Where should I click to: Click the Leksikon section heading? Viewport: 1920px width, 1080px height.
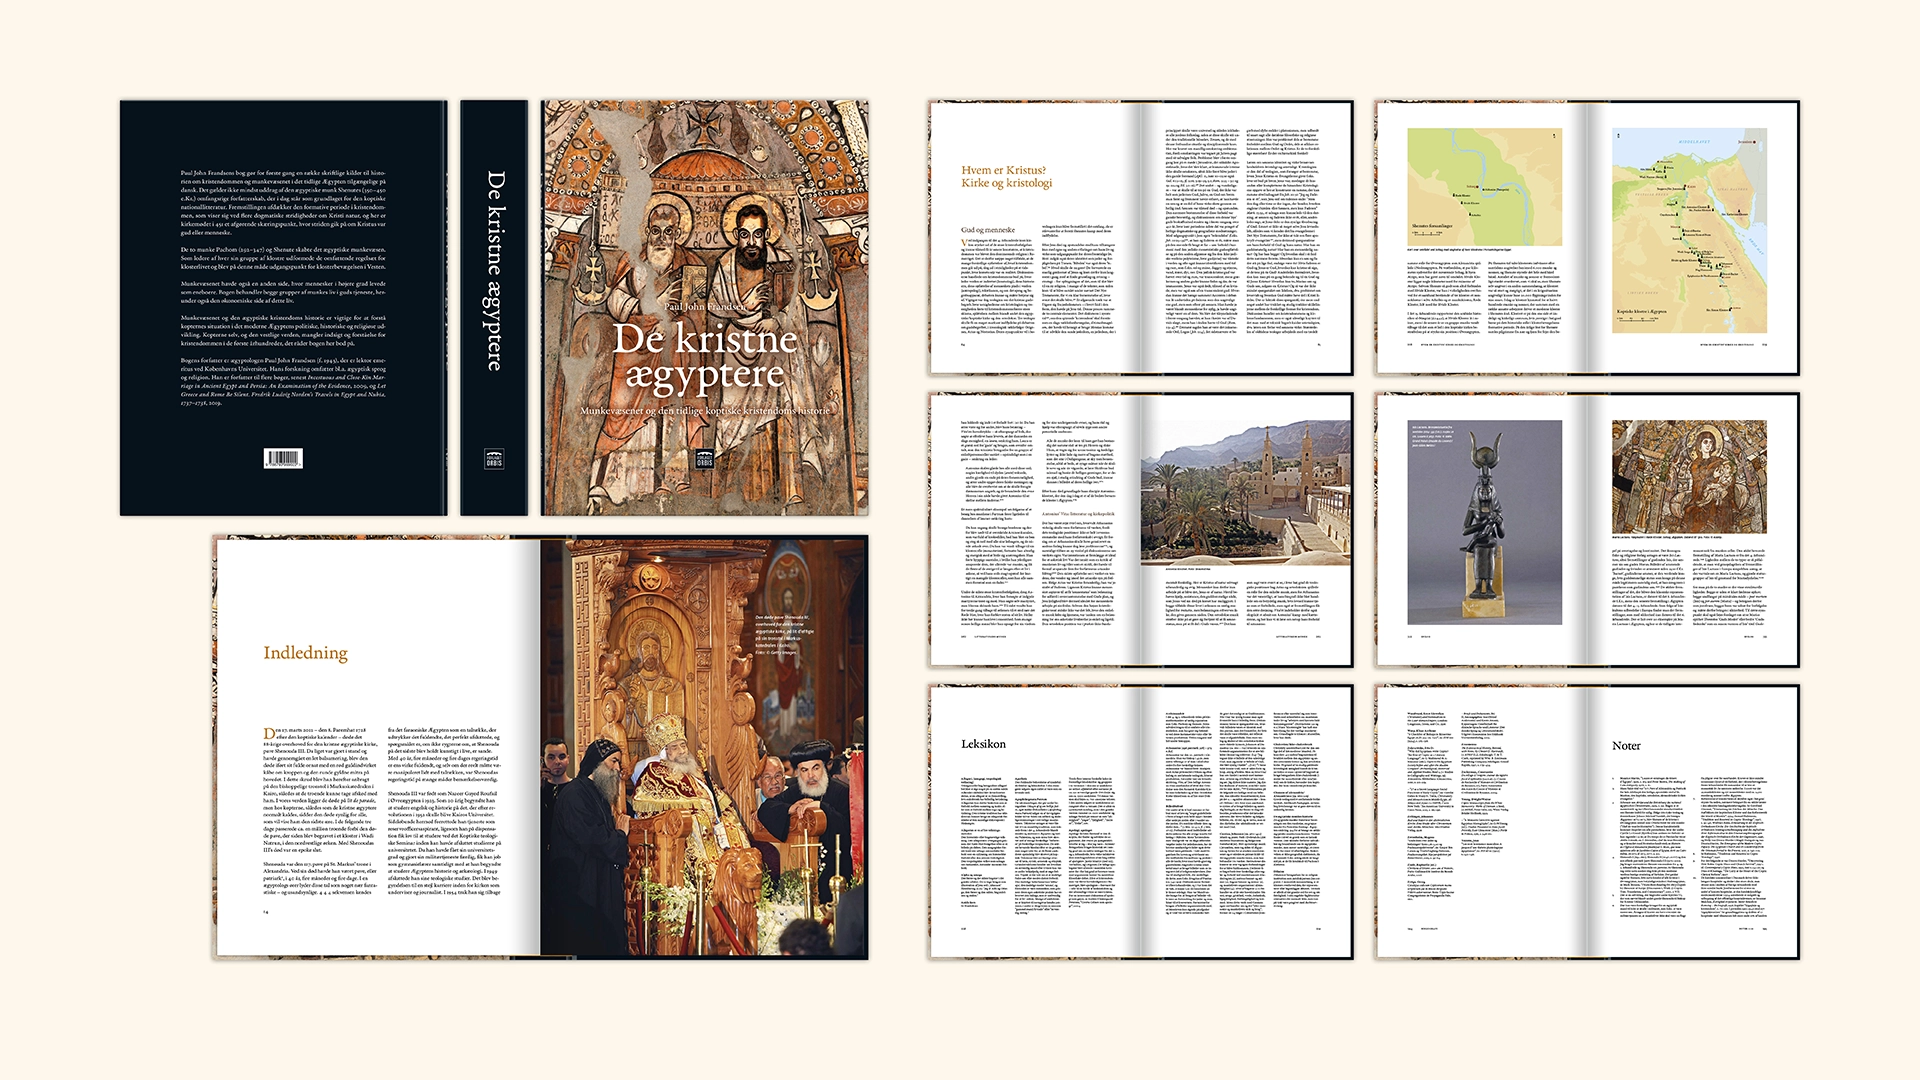tap(983, 744)
